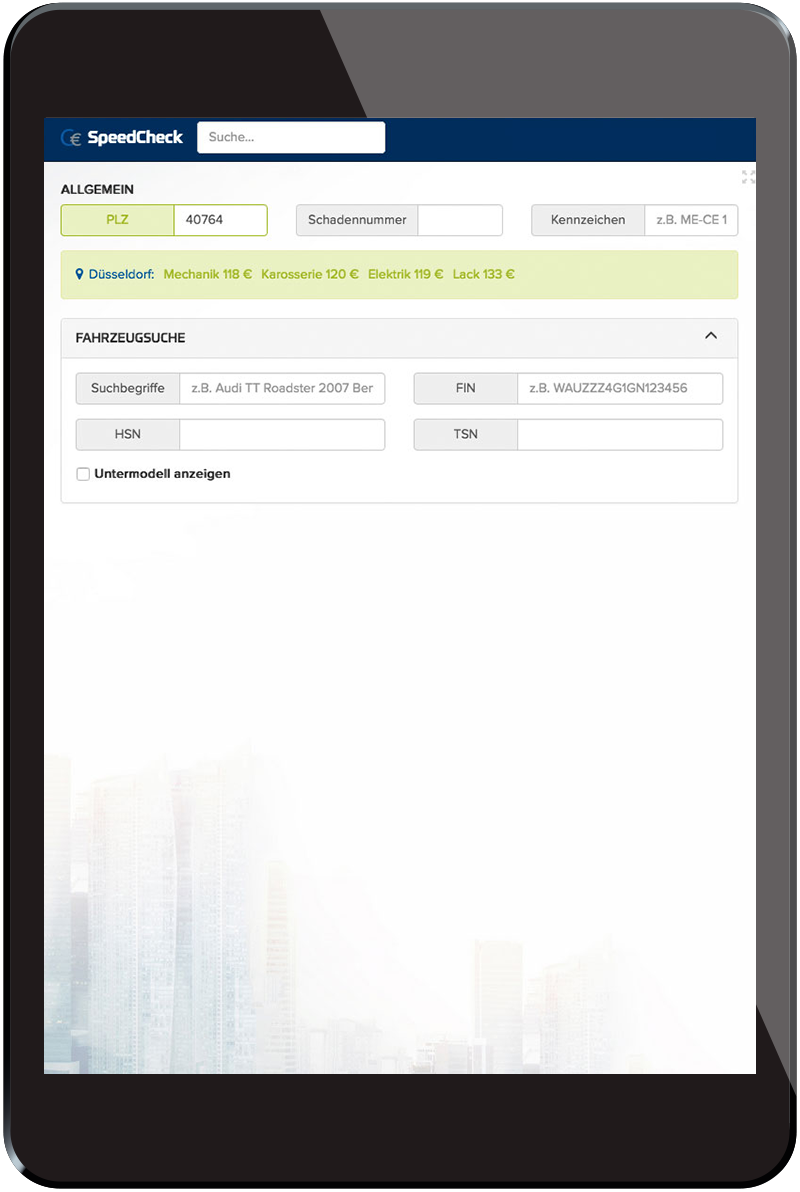Image resolution: width=800 pixels, height=1192 pixels.
Task: Click the Lack 133 € rate
Action: (x=484, y=274)
